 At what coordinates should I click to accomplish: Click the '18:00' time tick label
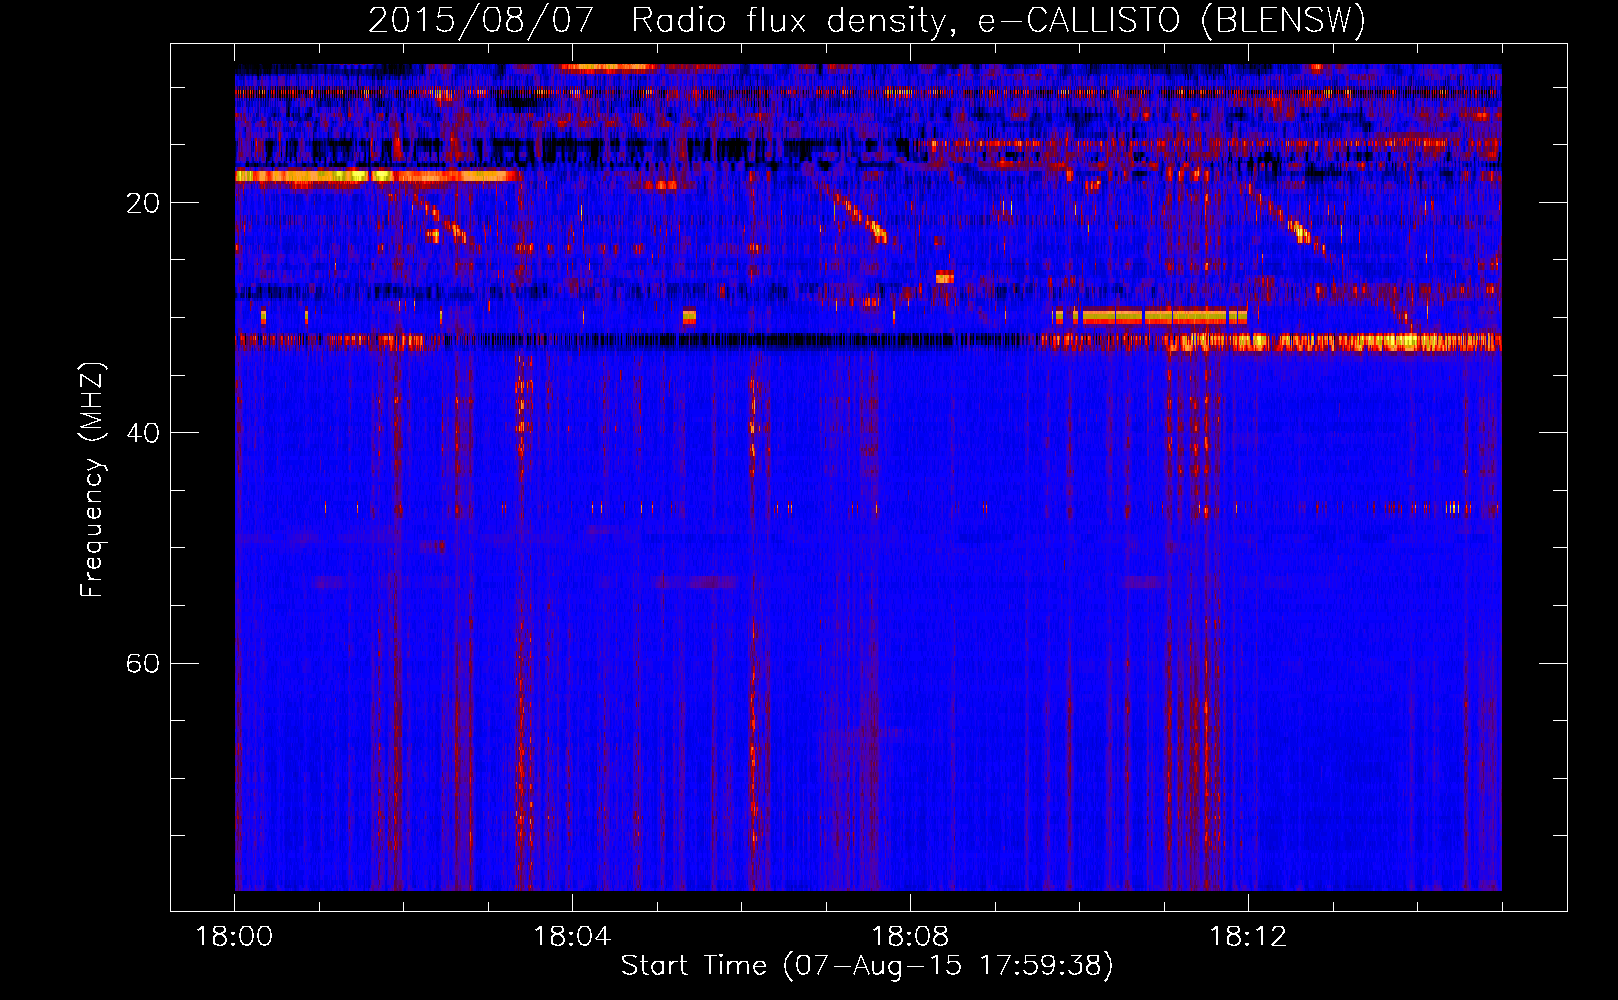(x=234, y=937)
